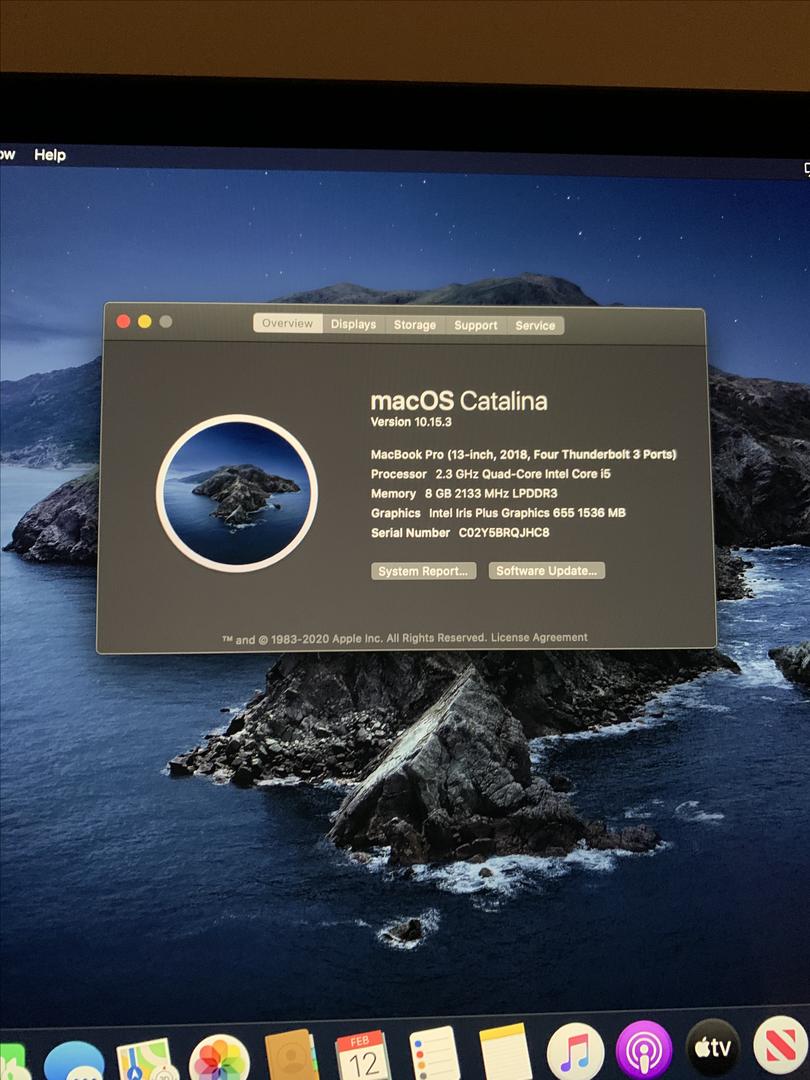Click the macOS Catalina island logo image
The width and height of the screenshot is (810, 1080).
pyautogui.click(x=237, y=493)
